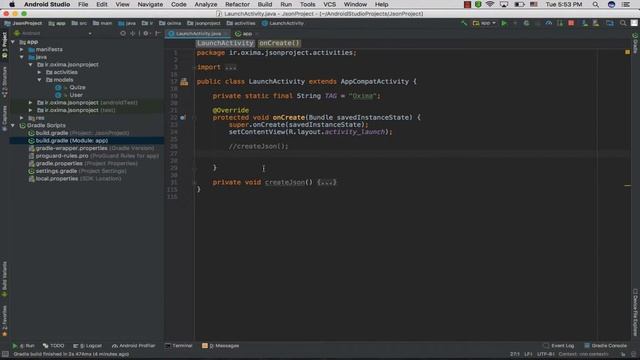
Task: Click the yellow inspection indicator square
Action: coord(627,52)
